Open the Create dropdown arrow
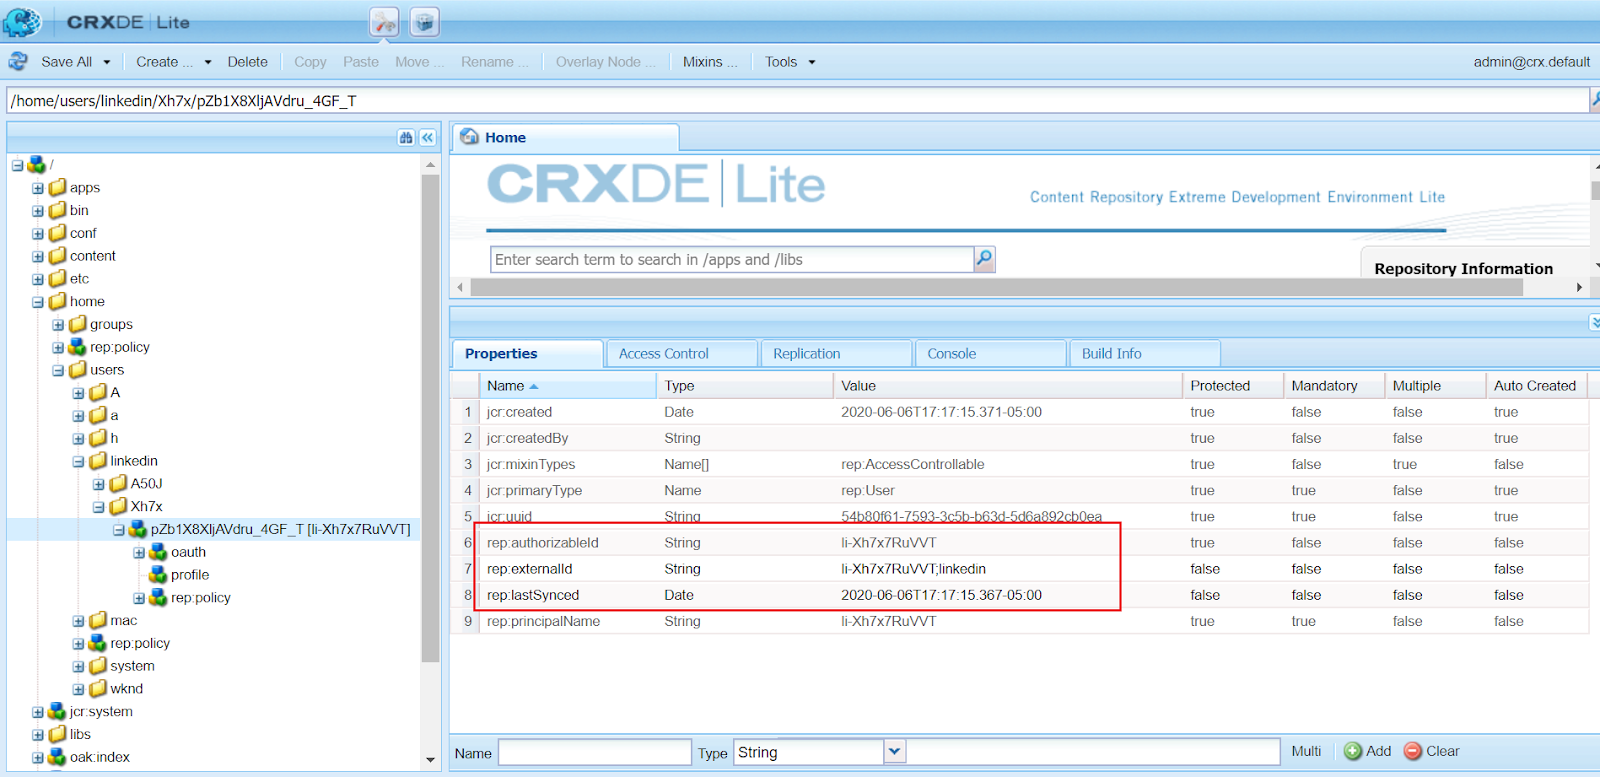Screen dimensions: 1600x777 [x=208, y=62]
